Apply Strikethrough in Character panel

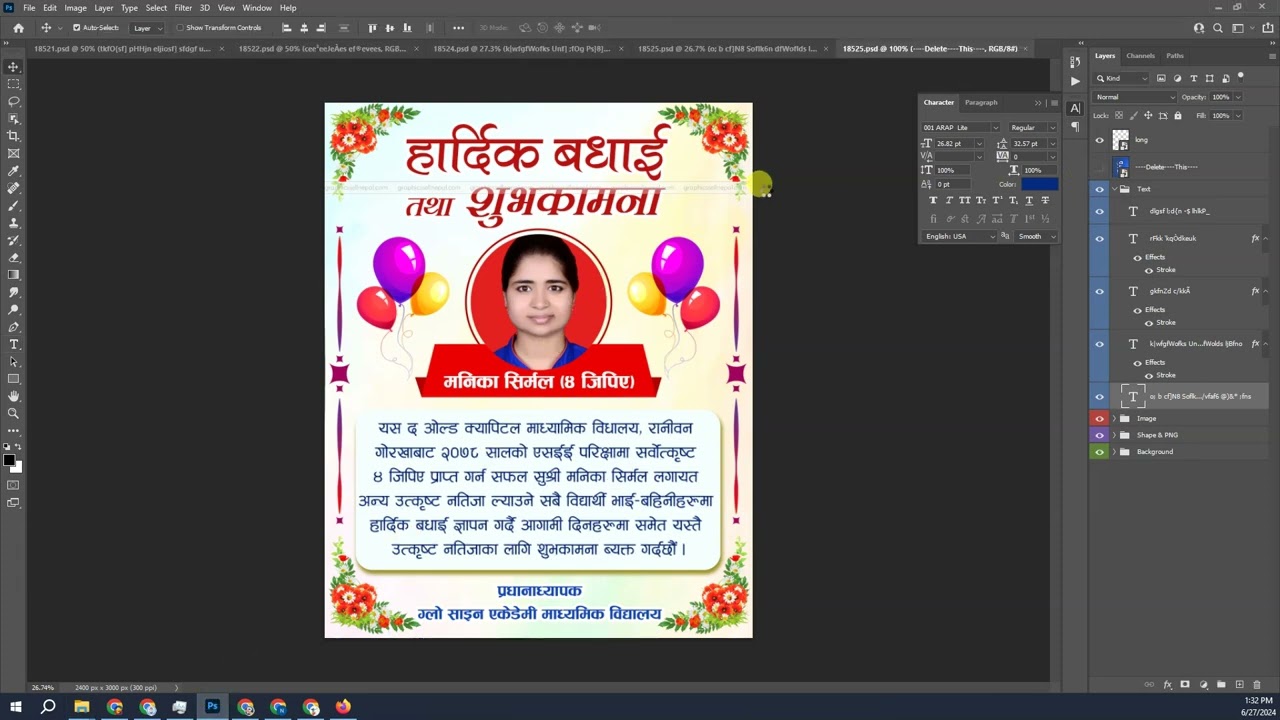tap(1045, 200)
